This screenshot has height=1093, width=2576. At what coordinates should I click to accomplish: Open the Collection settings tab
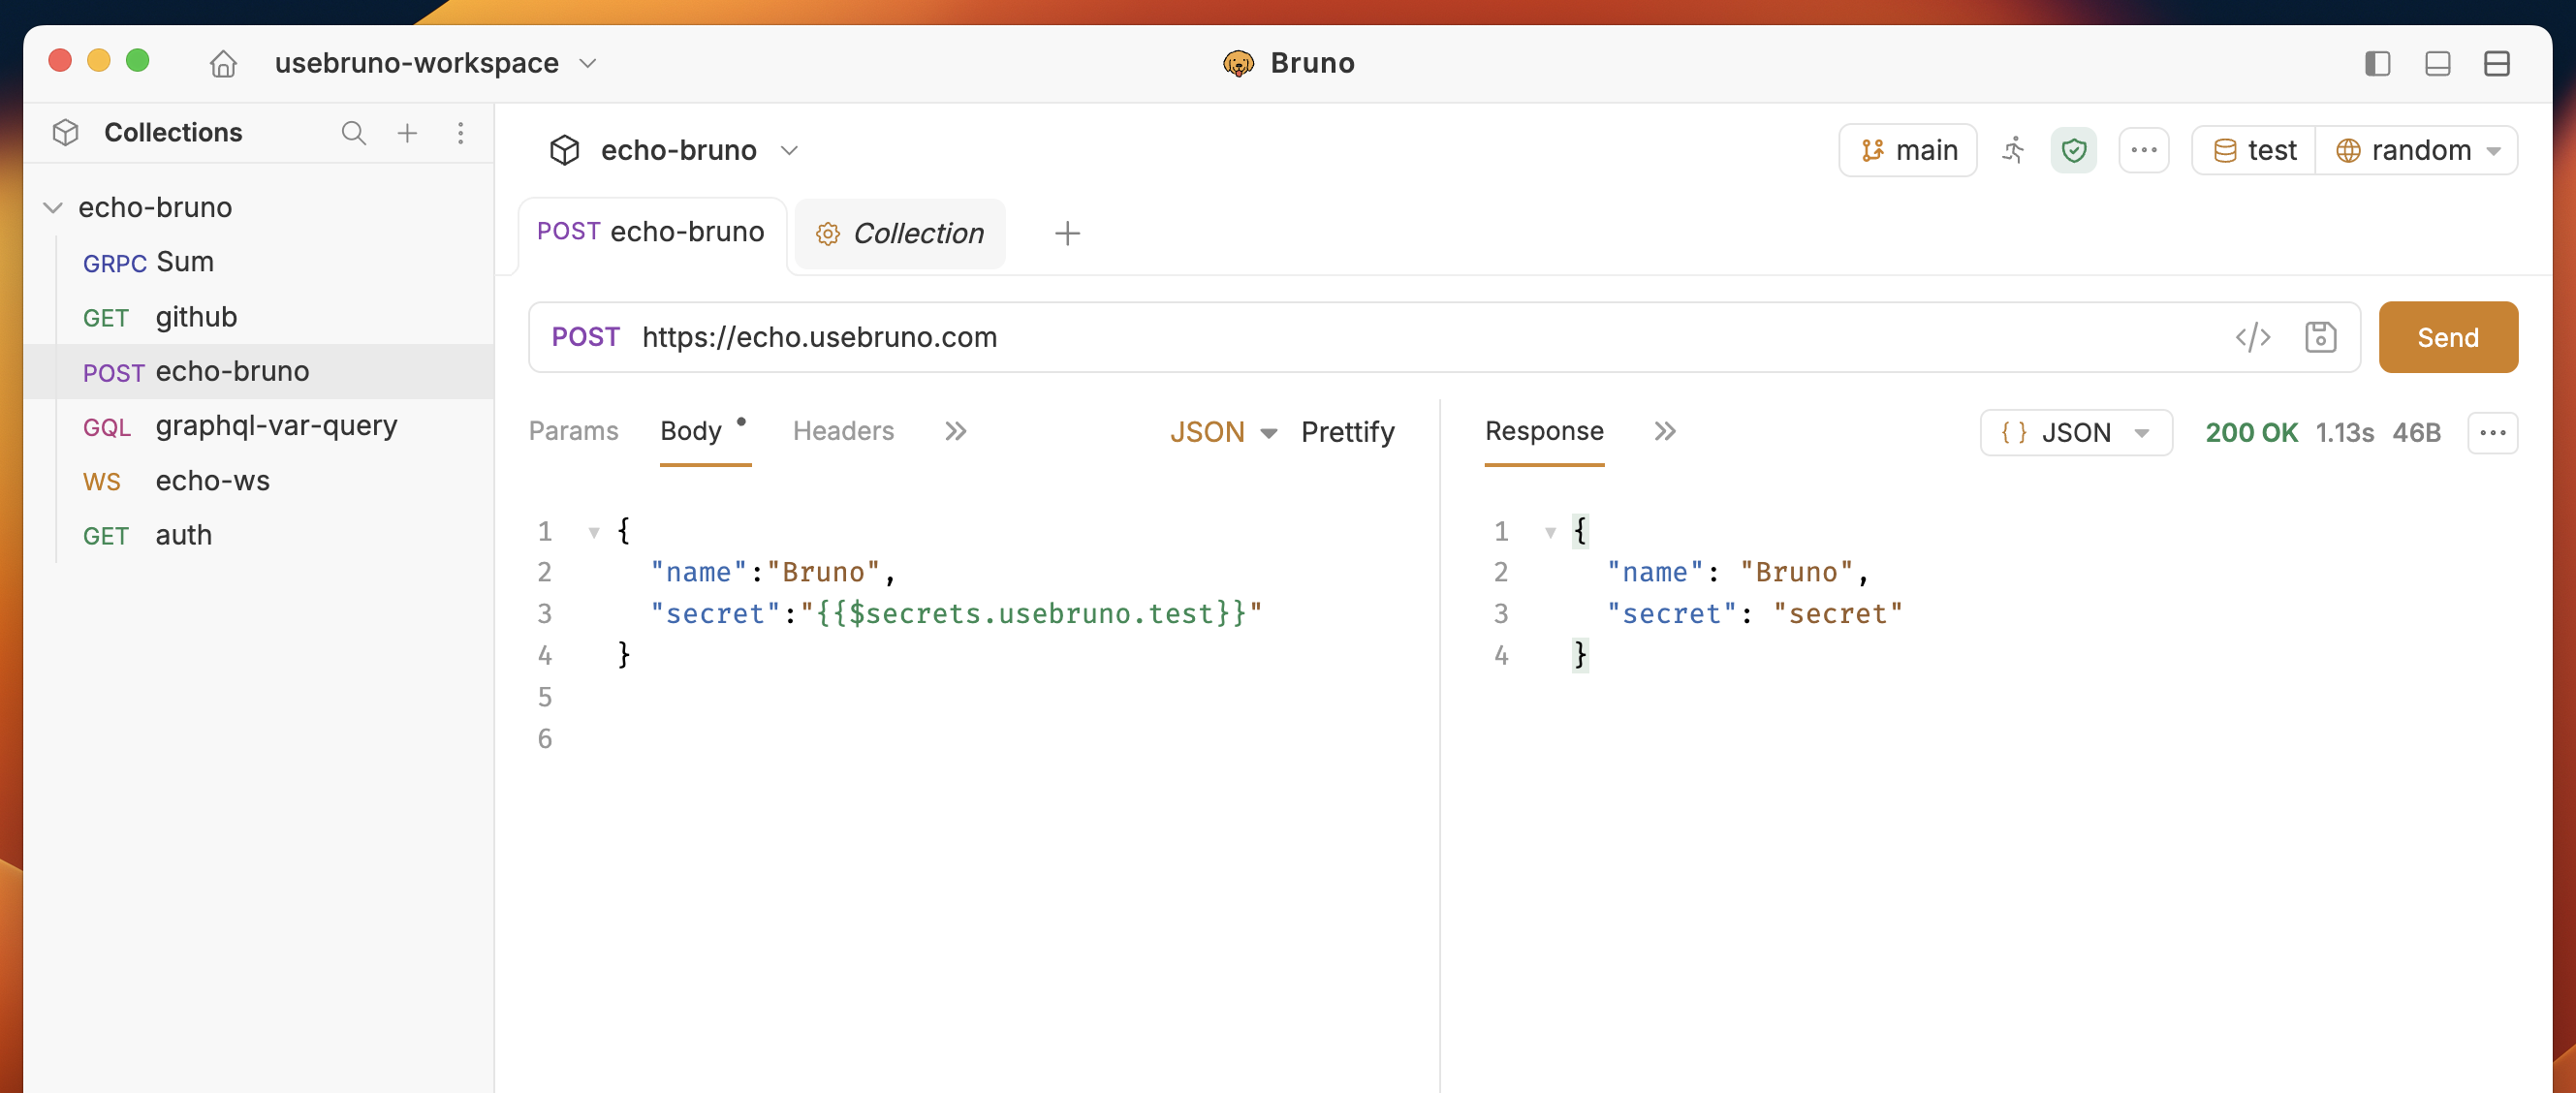tap(900, 233)
